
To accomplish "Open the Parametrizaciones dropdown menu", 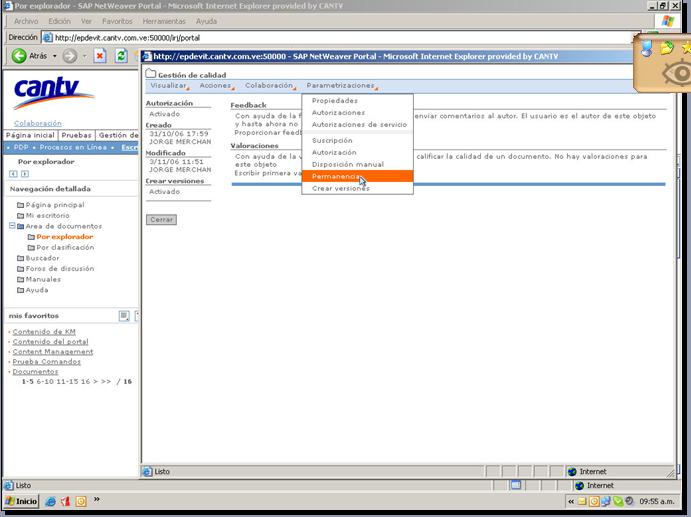I will tap(341, 86).
